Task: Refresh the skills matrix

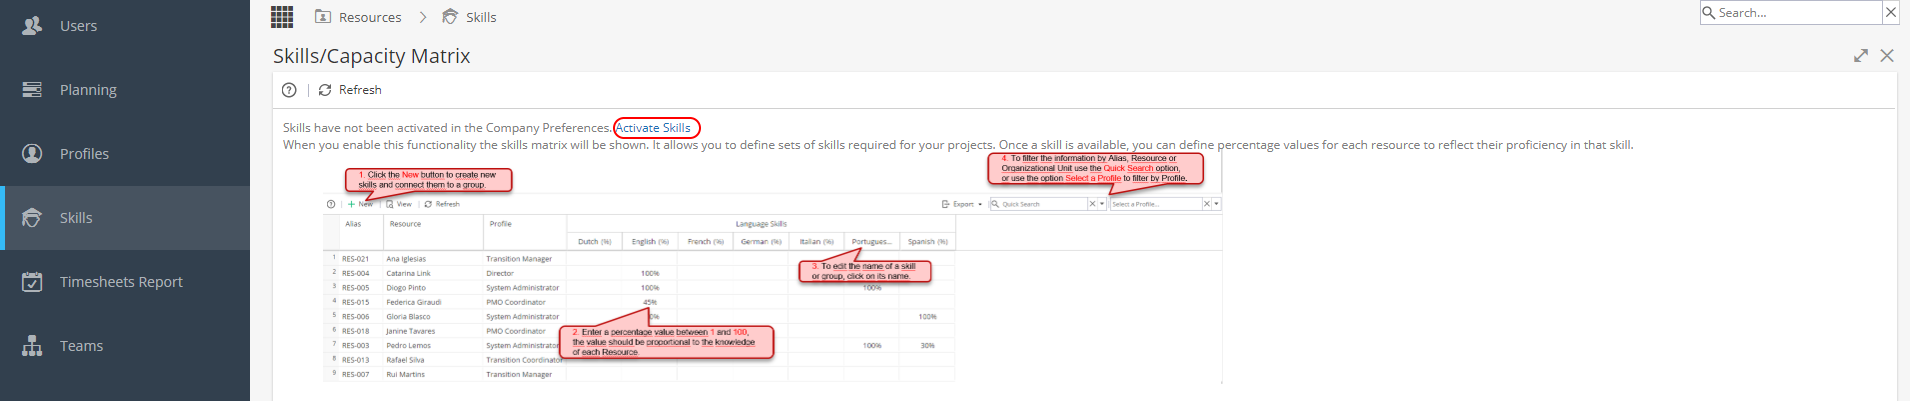Action: pos(350,90)
